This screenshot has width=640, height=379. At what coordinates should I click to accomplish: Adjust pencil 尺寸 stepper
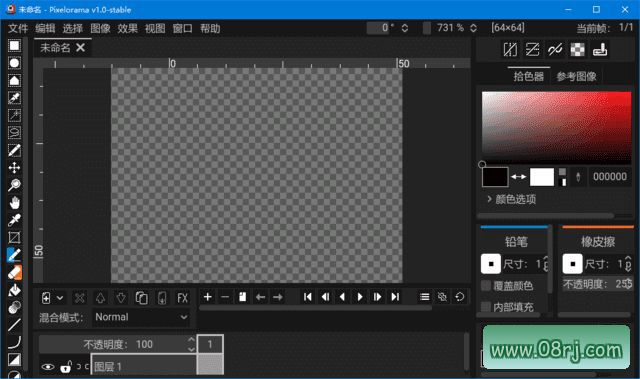546,264
